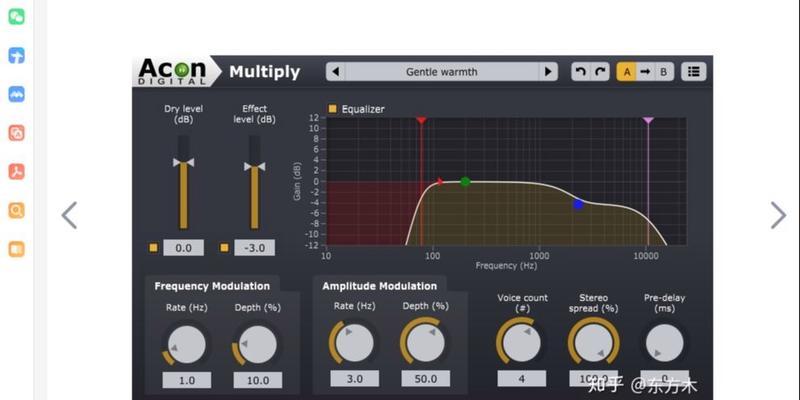
Task: Open the red PDF sidebar icon
Action: (x=16, y=172)
